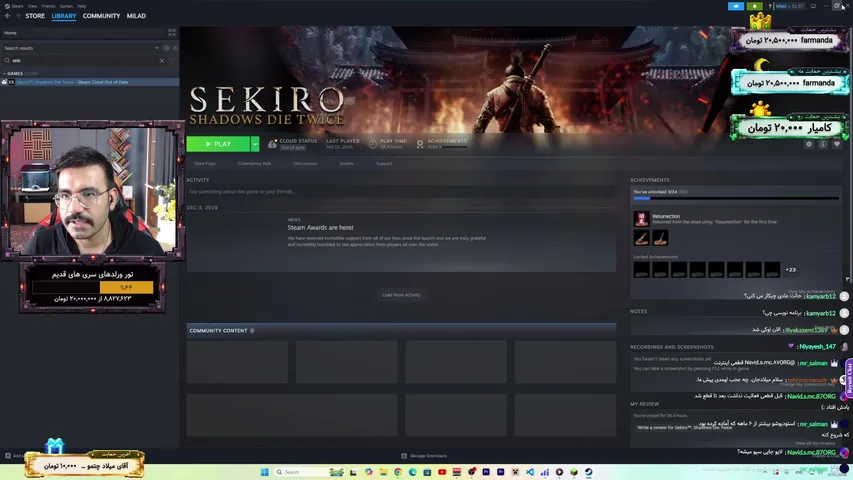Show the +23 more locked achievements

pyautogui.click(x=791, y=269)
